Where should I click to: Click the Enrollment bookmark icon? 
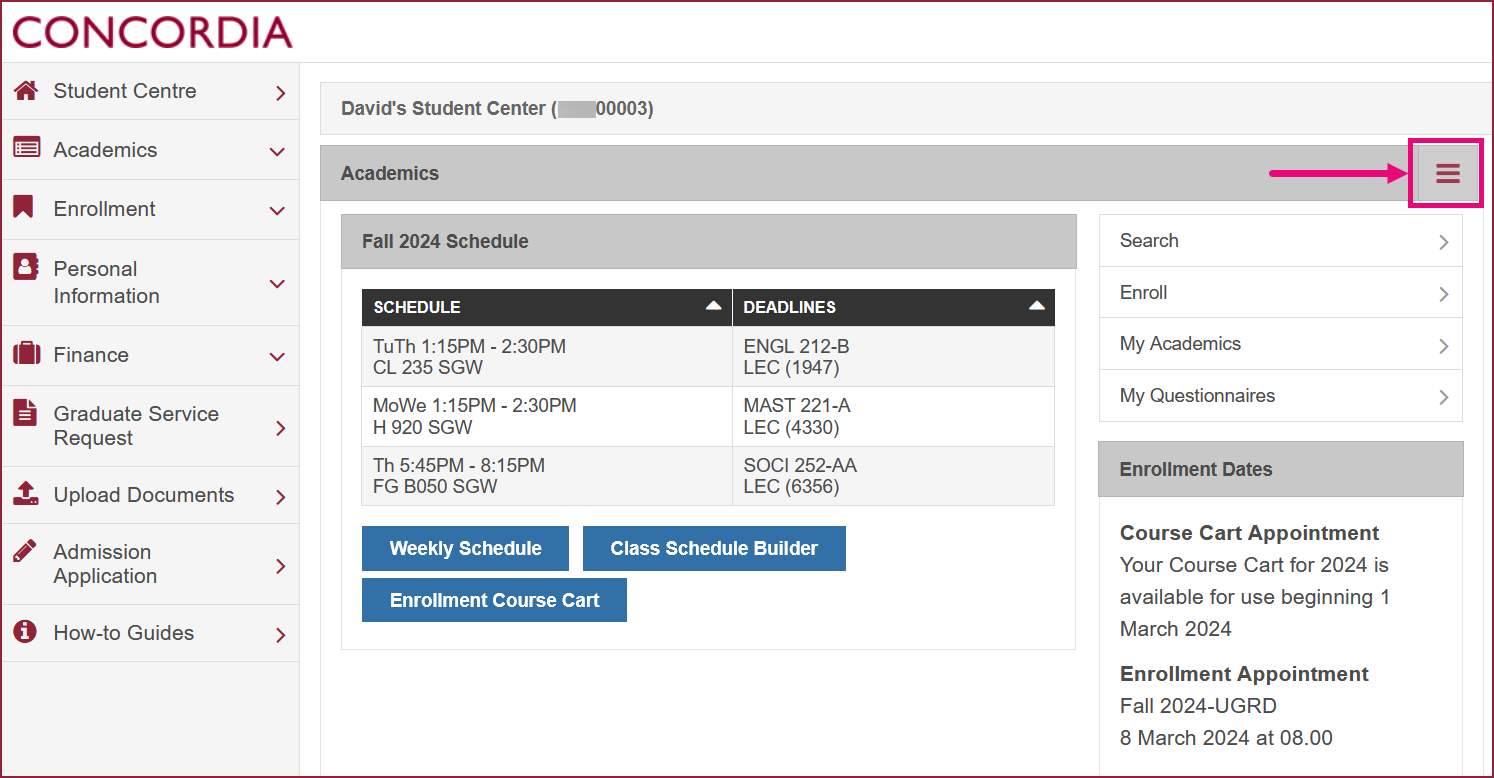coord(23,207)
